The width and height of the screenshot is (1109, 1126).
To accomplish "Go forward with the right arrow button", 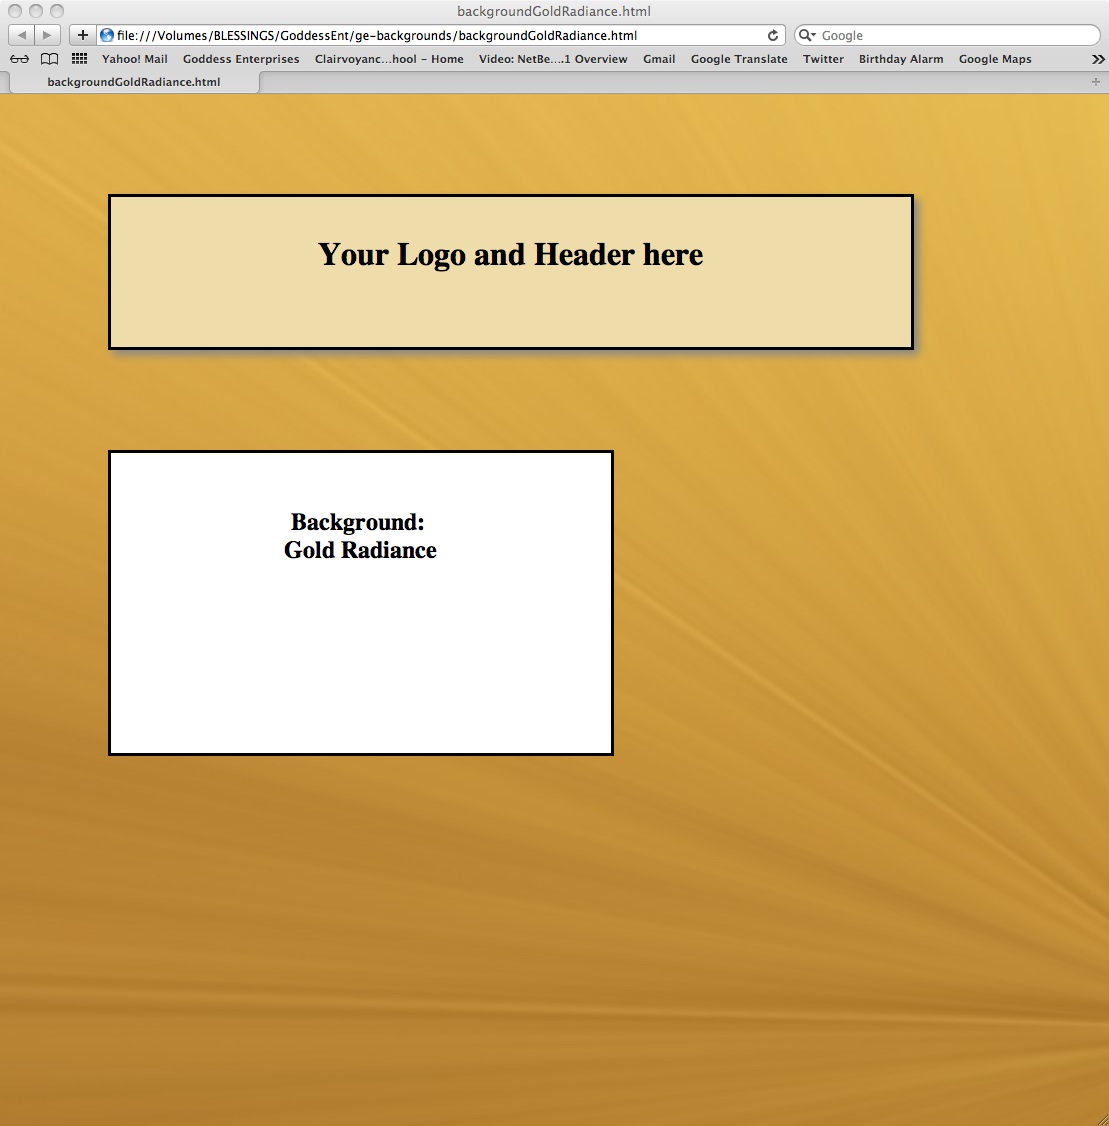I will [47, 35].
